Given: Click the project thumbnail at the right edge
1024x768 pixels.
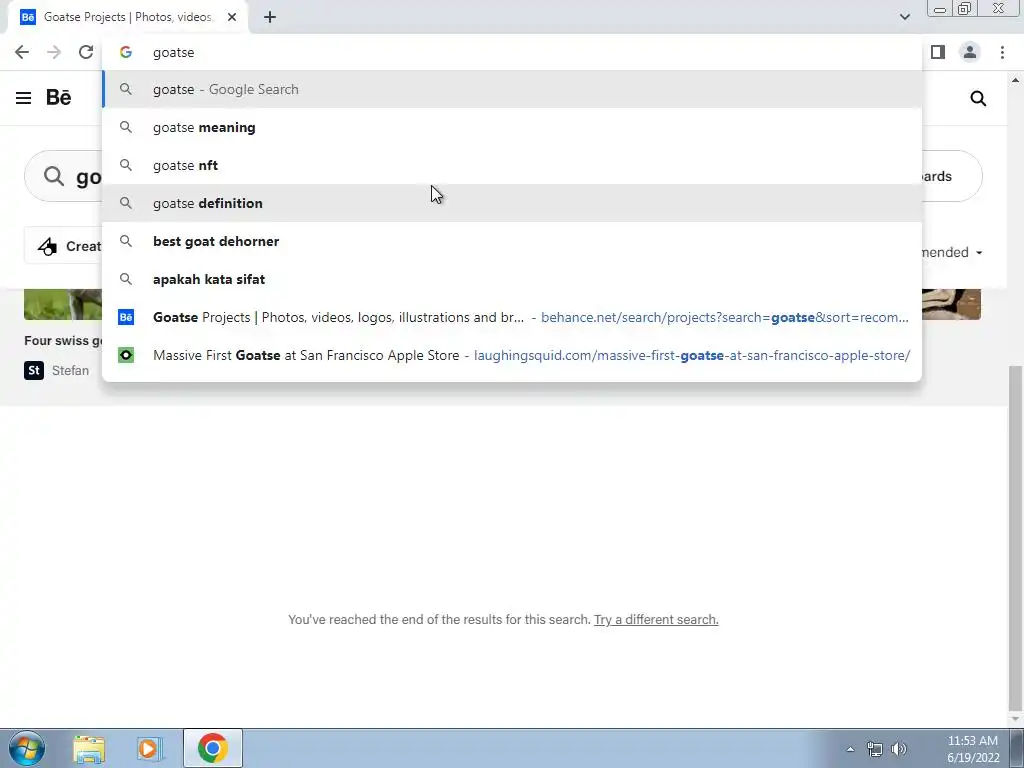Looking at the screenshot, I should pos(951,304).
